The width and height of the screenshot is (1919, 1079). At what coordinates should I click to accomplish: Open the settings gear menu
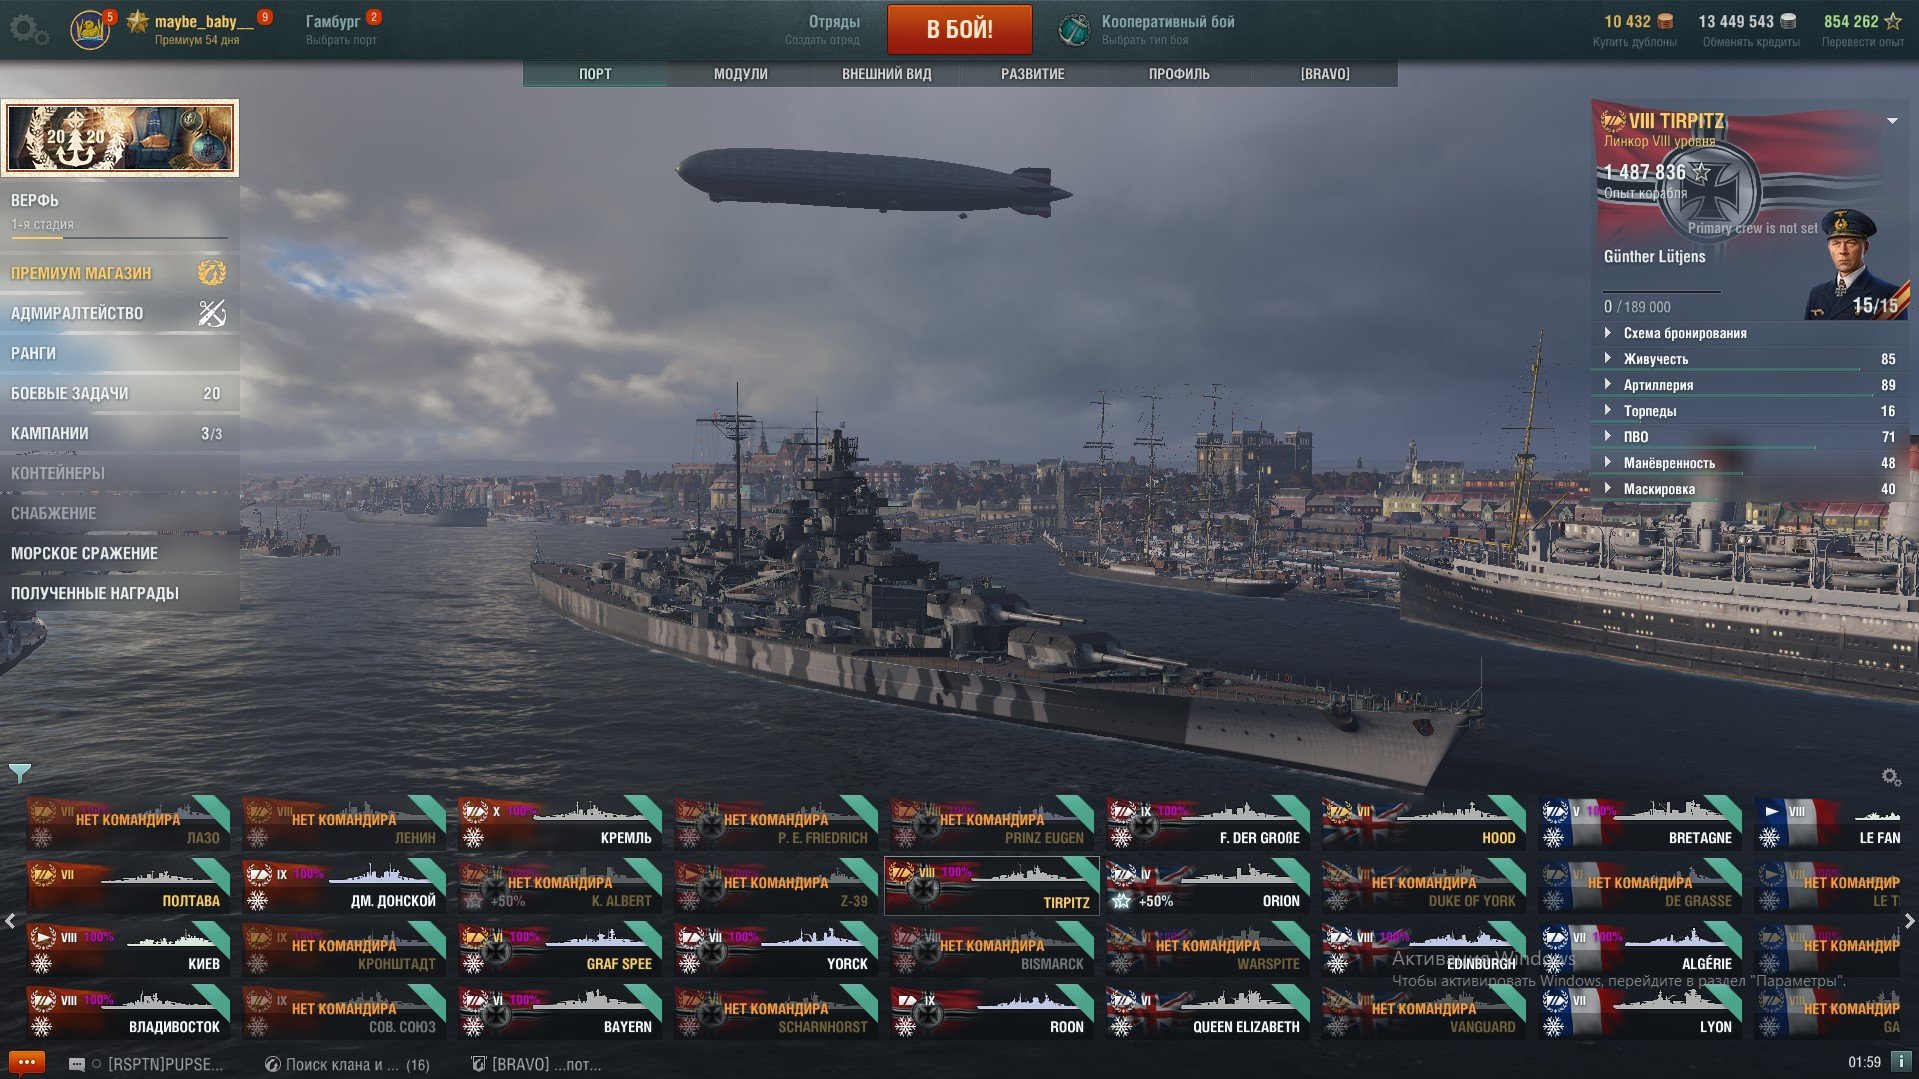28,30
